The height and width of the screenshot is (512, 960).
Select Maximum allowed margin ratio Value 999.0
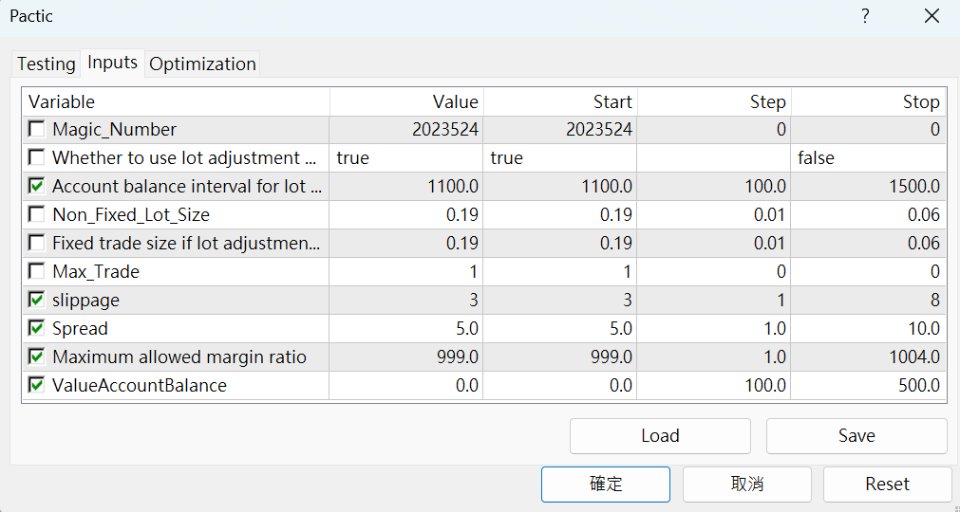click(x=407, y=357)
